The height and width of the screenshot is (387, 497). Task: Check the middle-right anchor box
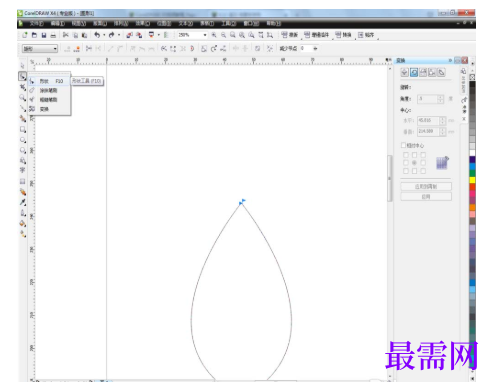click(423, 163)
